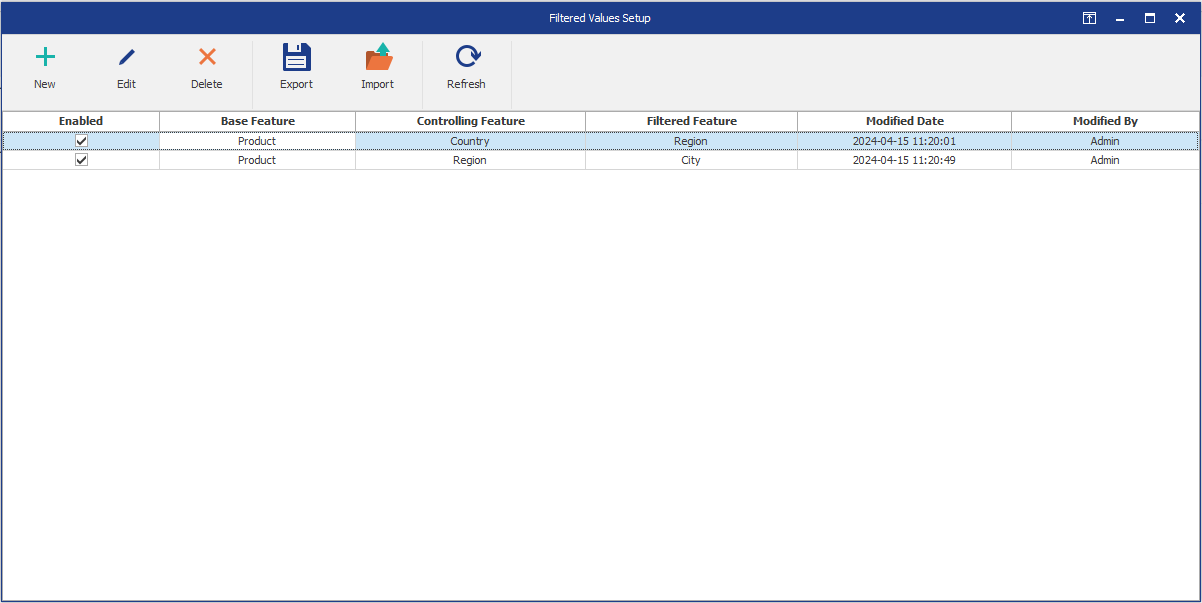Maximize the Filtered Values Setup window
Image resolution: width=1202 pixels, height=603 pixels.
[1150, 18]
